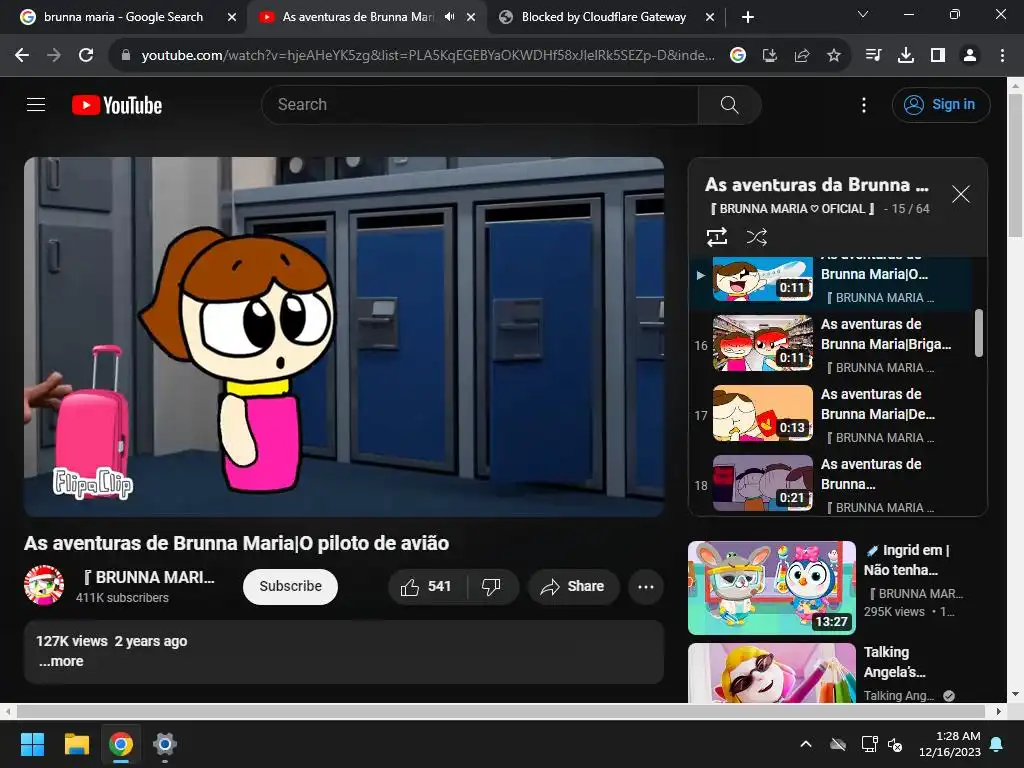Image resolution: width=1024 pixels, height=768 pixels.
Task: Open playlist title As aventuras da Brunna
Action: [816, 185]
